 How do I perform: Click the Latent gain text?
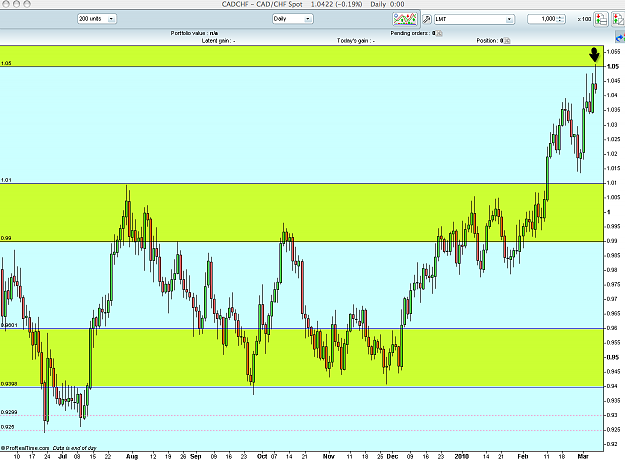218,41
